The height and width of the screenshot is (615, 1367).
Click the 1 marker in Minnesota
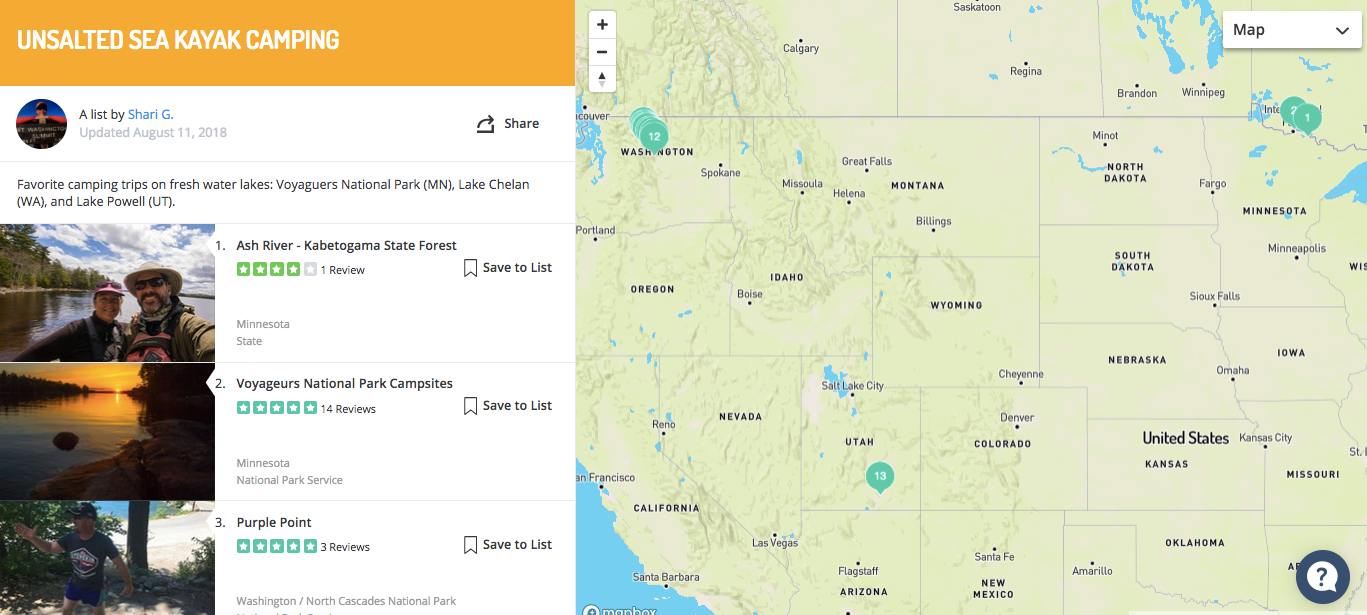click(1307, 119)
